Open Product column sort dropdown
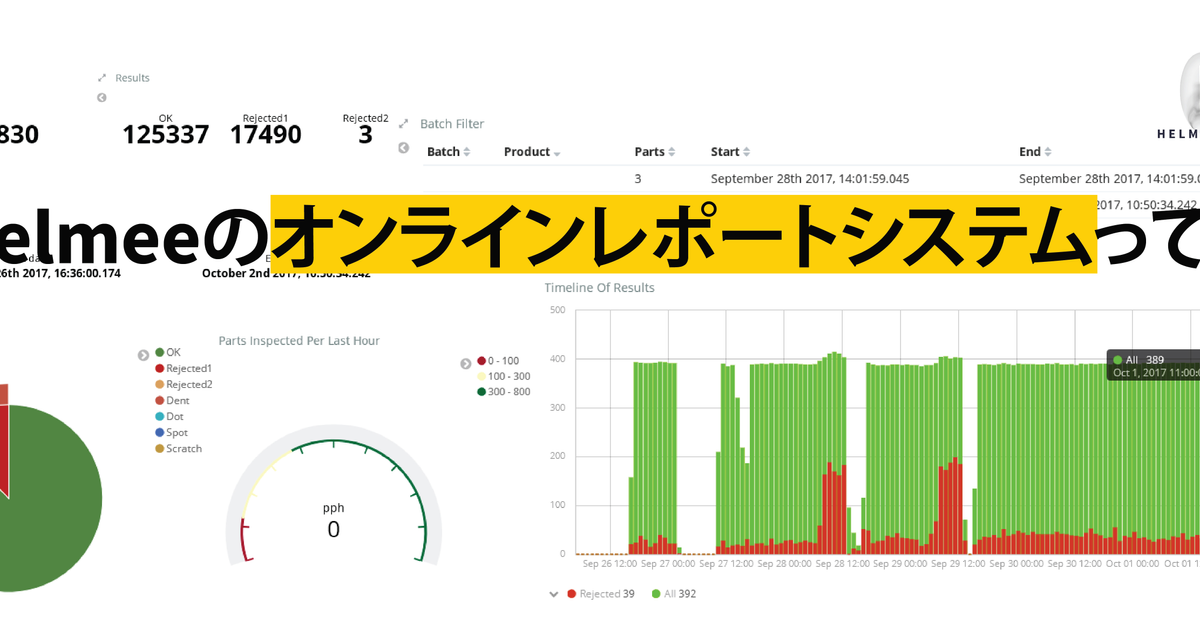The width and height of the screenshot is (1200, 630). pos(557,153)
